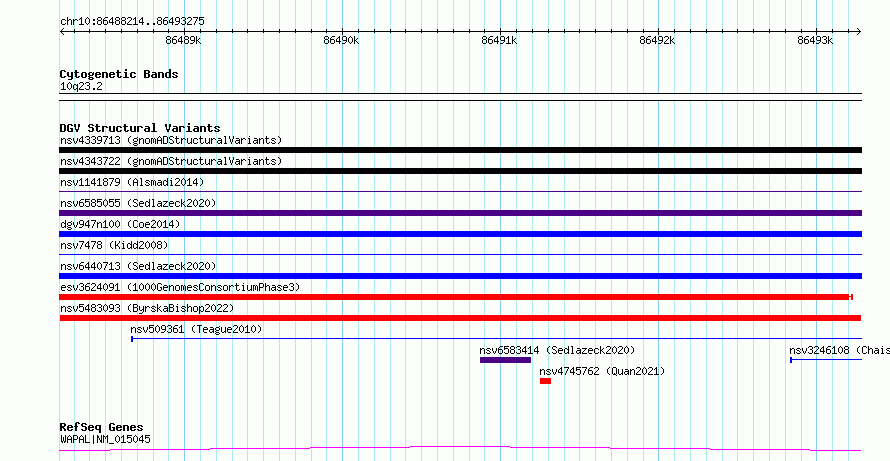Click label nsv3246108 (Chais…)
The height and width of the screenshot is (461, 890).
839,350
